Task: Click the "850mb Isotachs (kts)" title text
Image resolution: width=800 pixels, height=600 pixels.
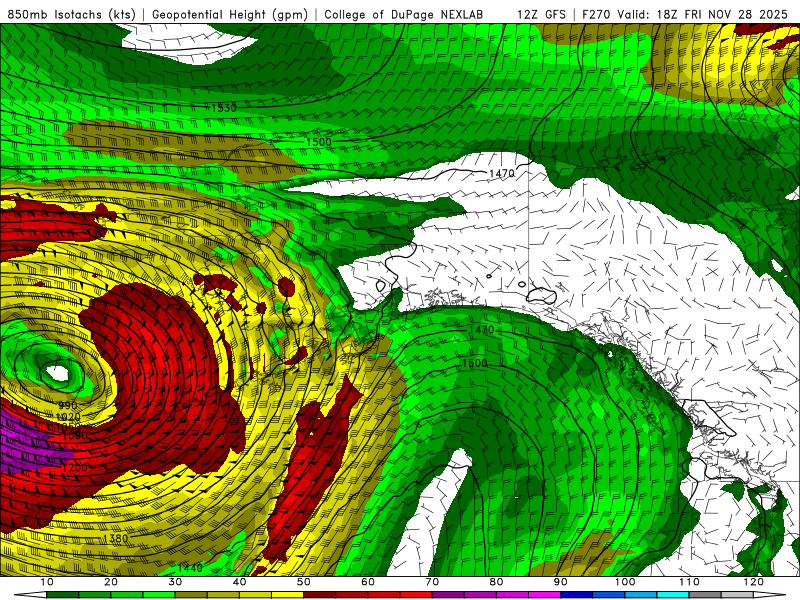Action: (x=71, y=15)
